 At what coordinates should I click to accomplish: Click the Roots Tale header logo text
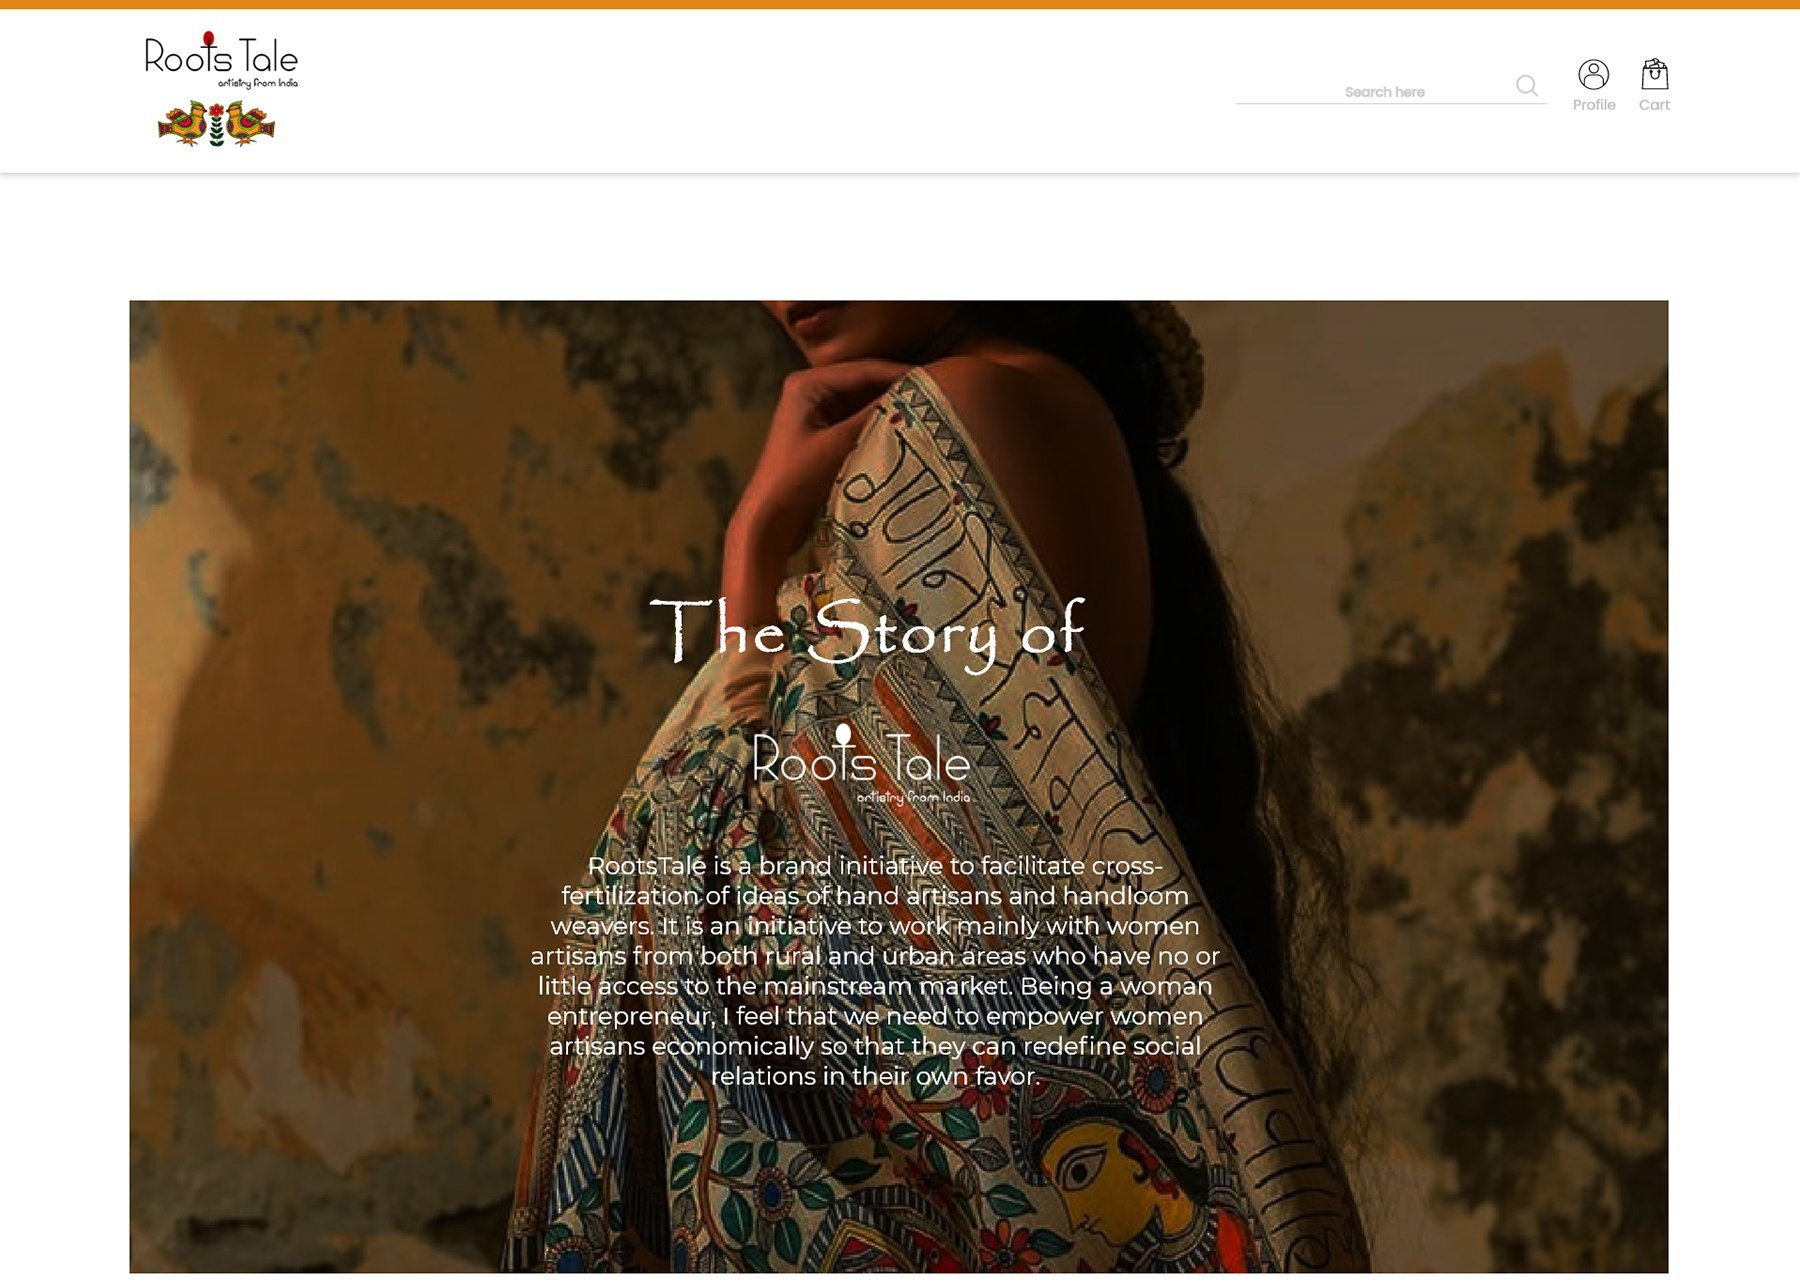221,57
